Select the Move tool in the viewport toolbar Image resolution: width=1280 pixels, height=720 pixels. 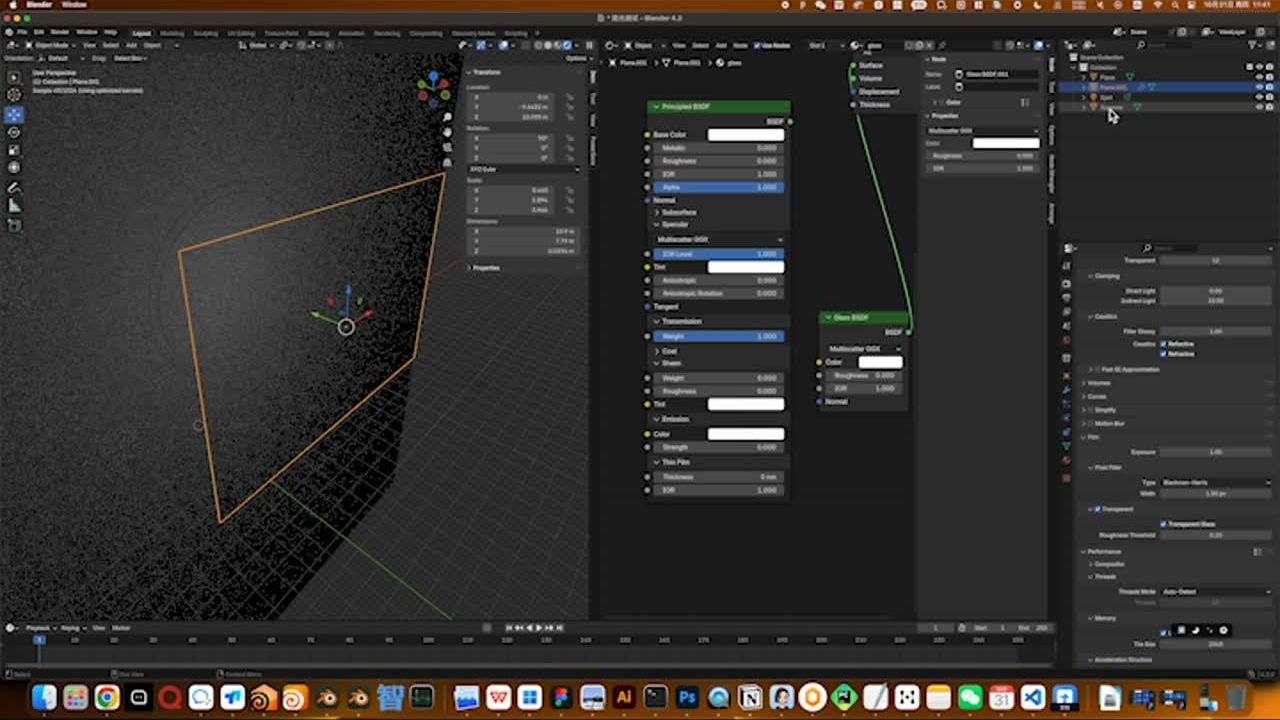14,114
